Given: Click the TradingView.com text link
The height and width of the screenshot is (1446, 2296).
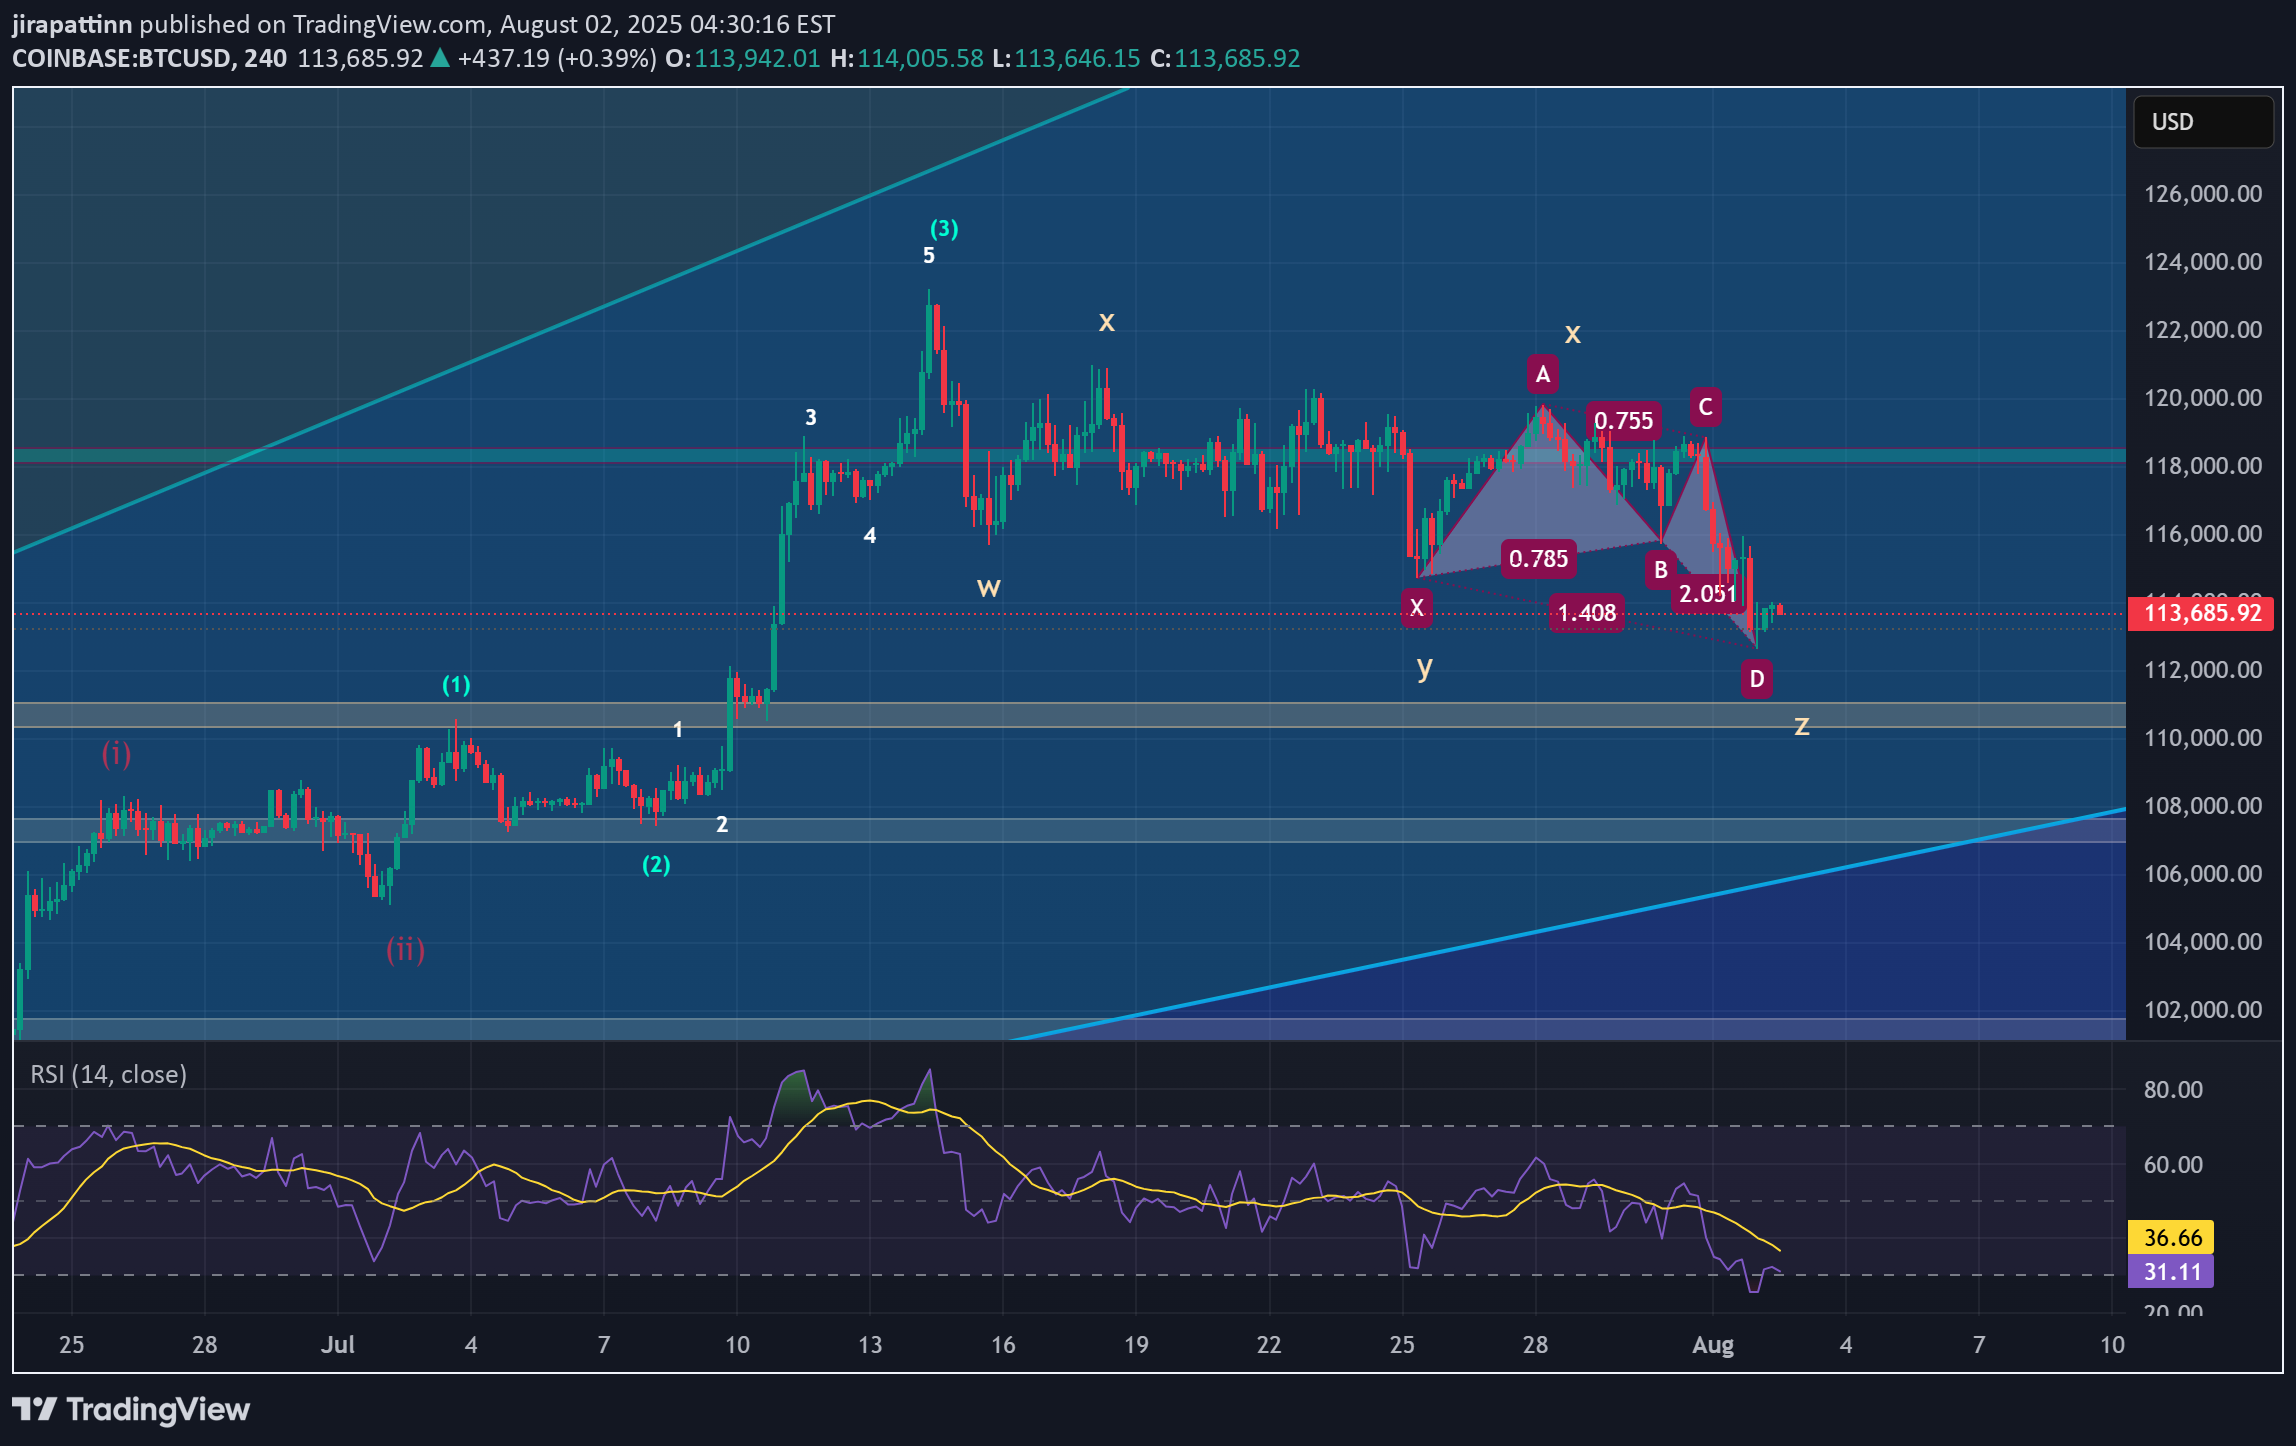Looking at the screenshot, I should click(389, 24).
